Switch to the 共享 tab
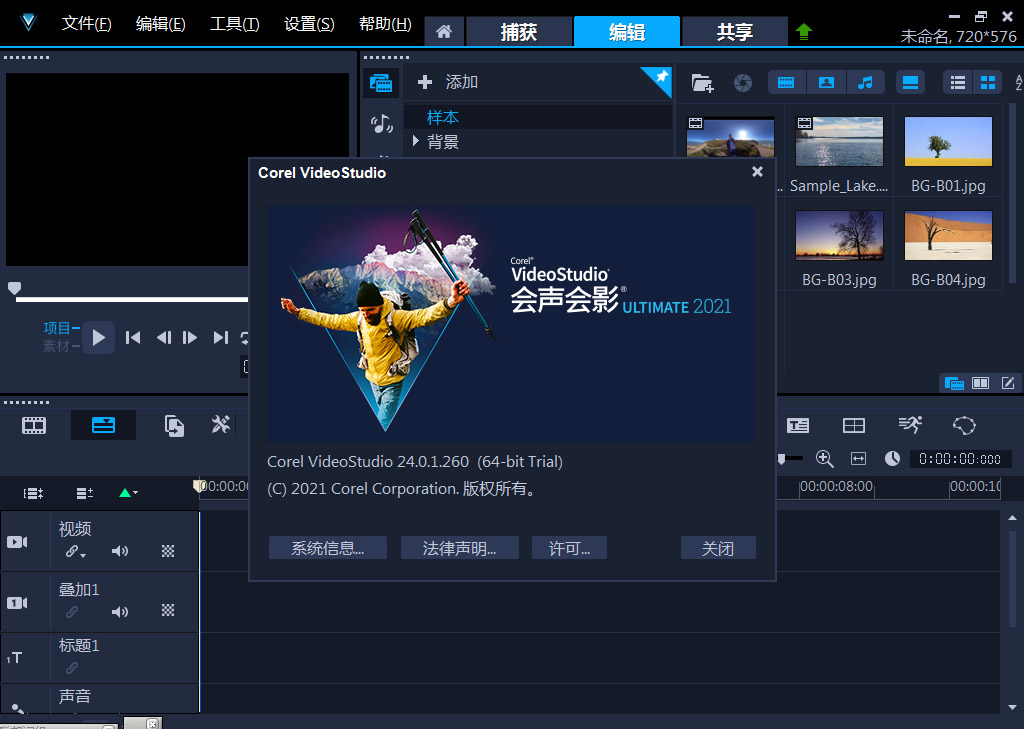The image size is (1024, 729). 734,32
